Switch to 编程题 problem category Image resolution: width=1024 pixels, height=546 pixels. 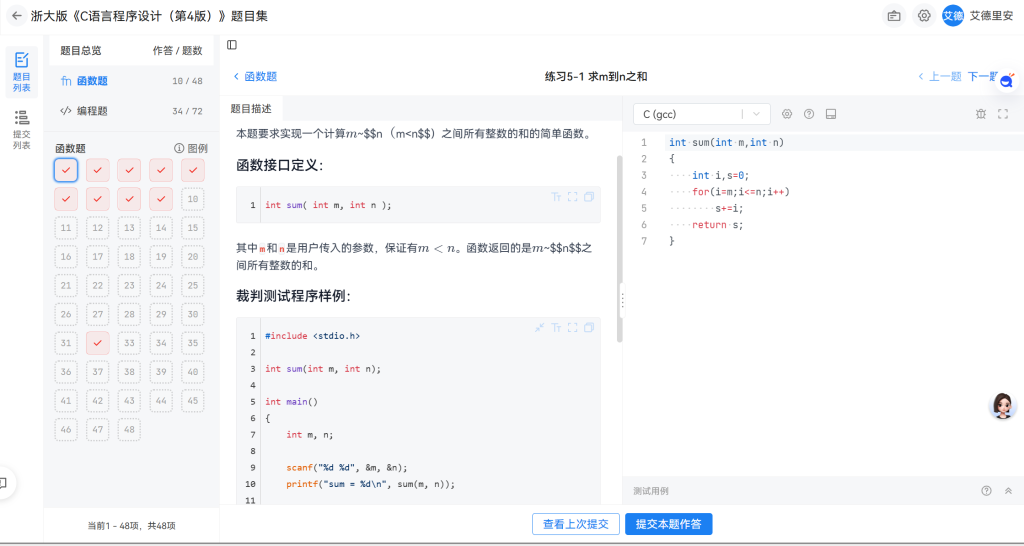[92, 111]
